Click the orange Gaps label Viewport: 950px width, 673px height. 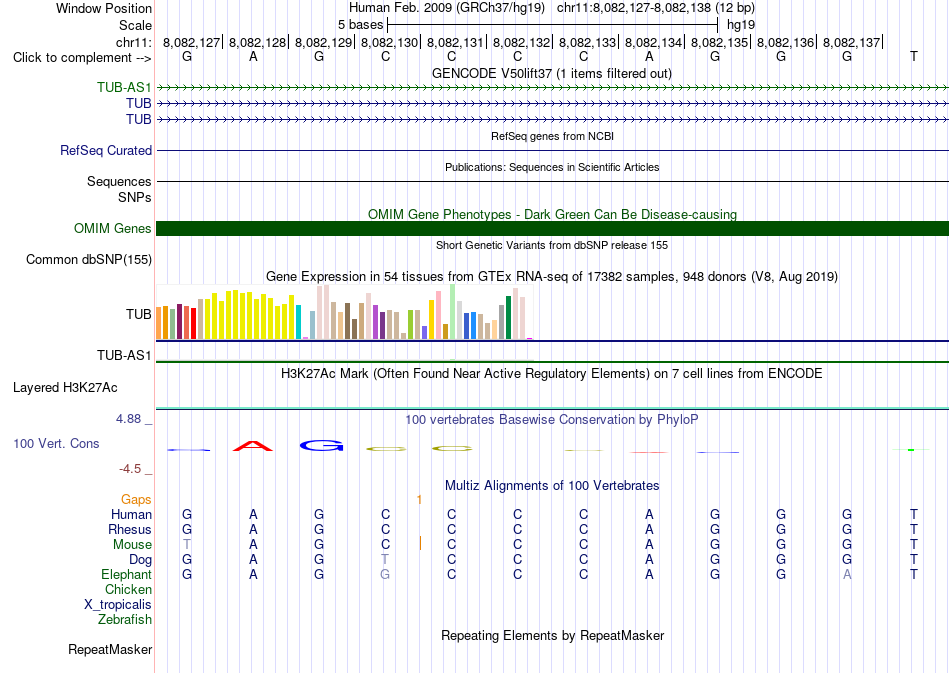click(136, 499)
